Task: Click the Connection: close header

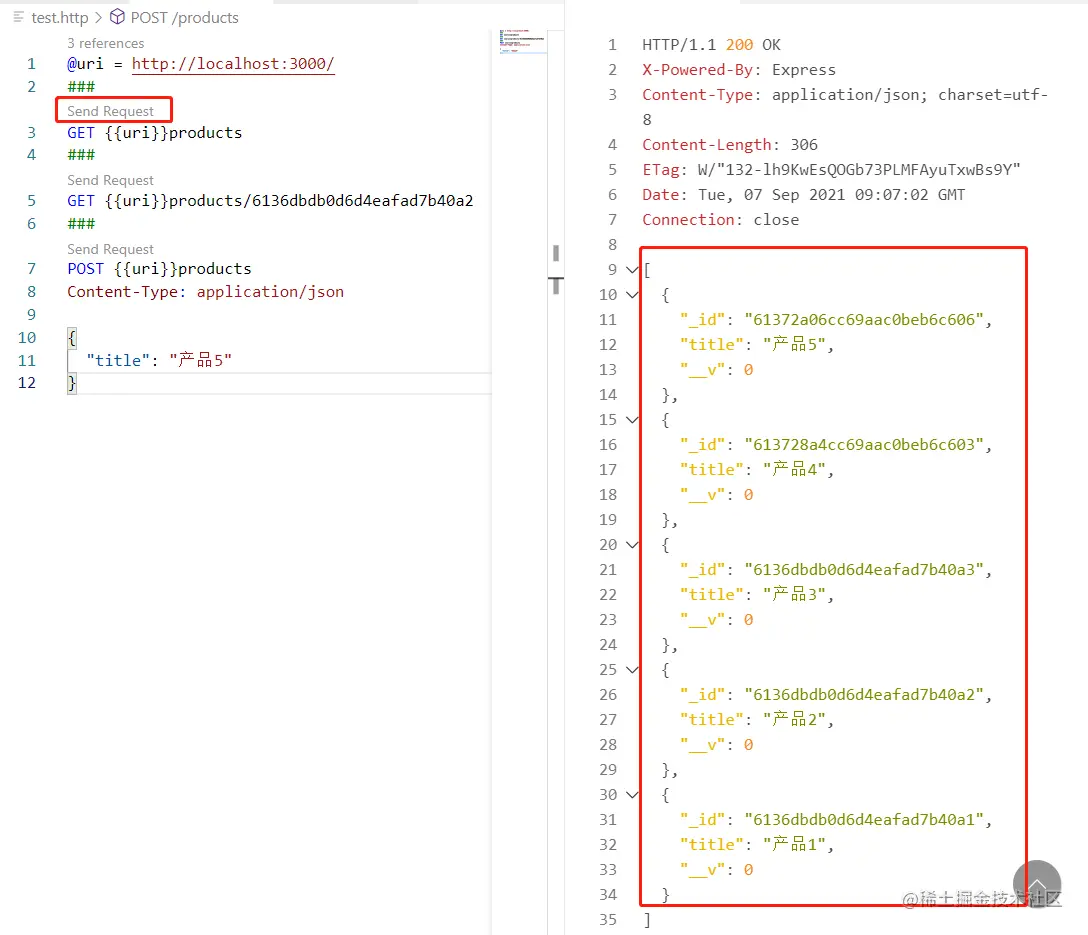Action: tap(720, 220)
